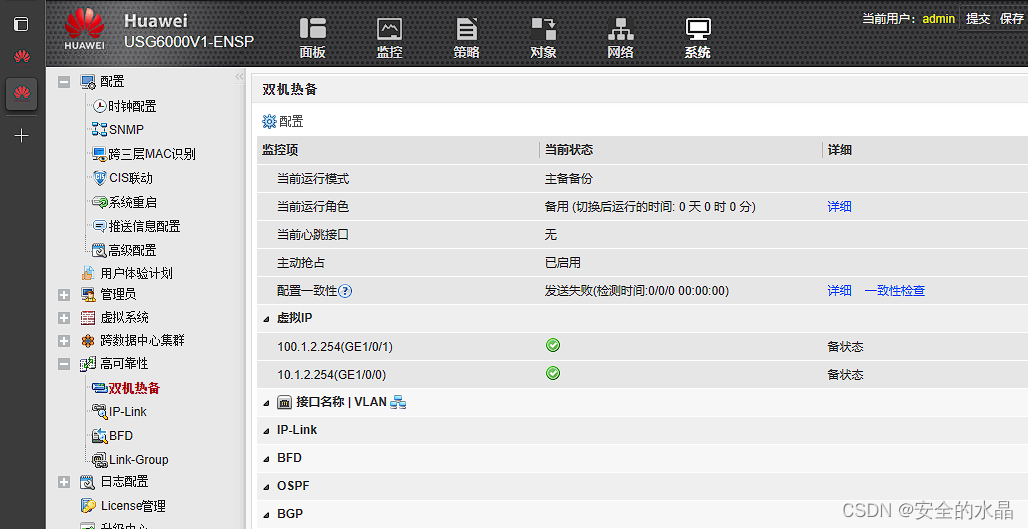Open the 策略 policy icon
This screenshot has height=529, width=1028.
467,29
